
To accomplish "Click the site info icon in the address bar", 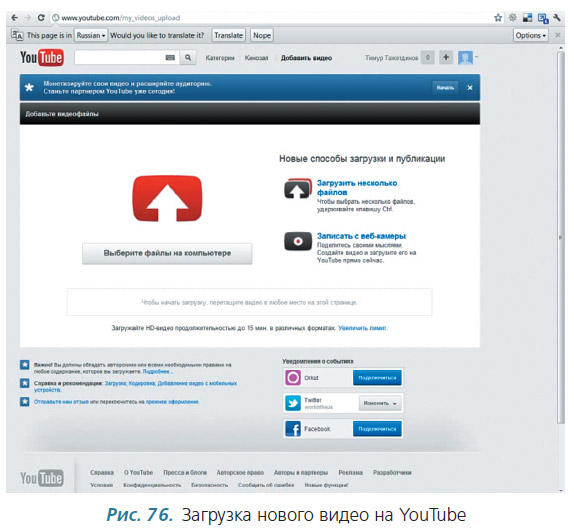I will (x=56, y=18).
